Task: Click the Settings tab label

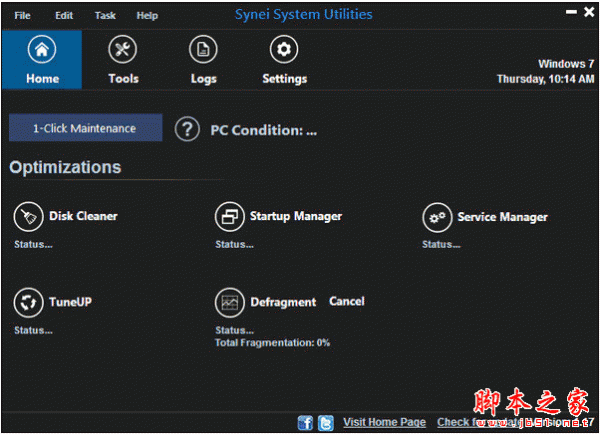Action: (285, 79)
